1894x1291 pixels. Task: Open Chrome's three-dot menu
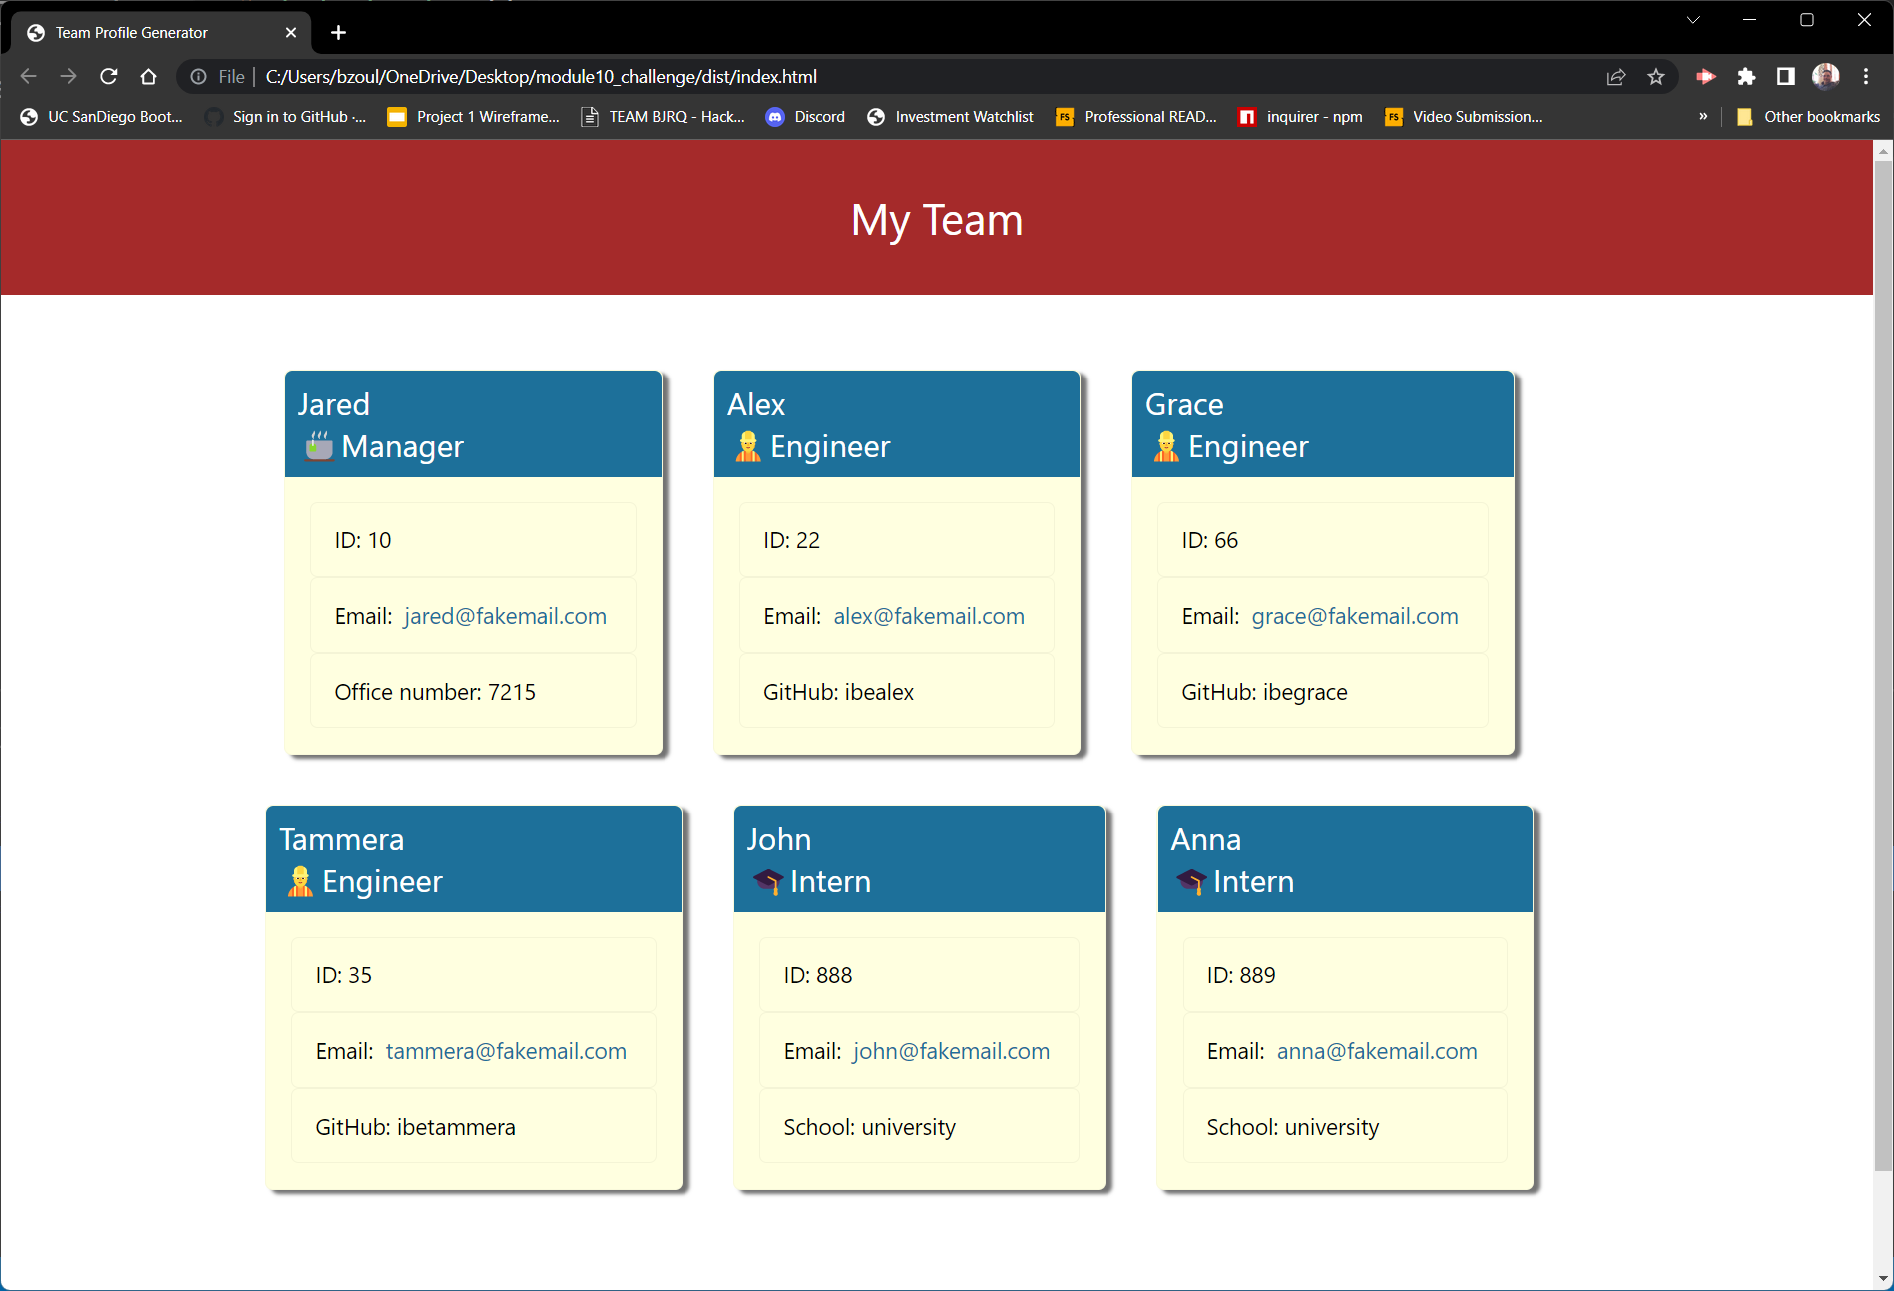[1866, 77]
